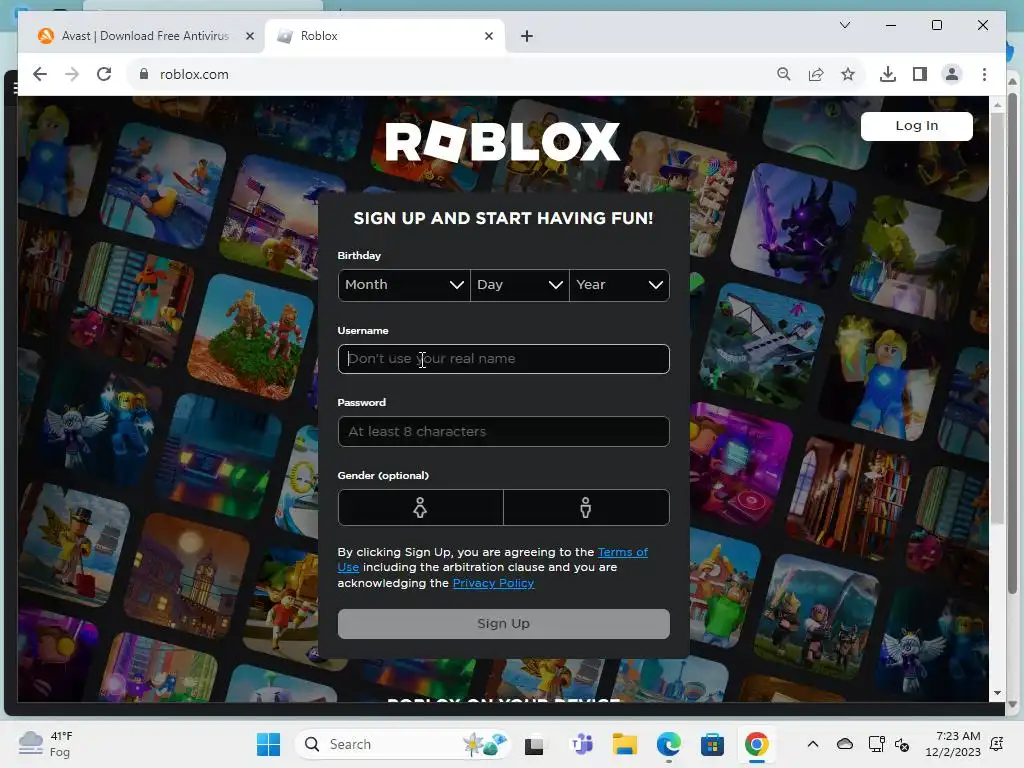The width and height of the screenshot is (1024, 768).
Task: Click the display/network tray icon
Action: point(876,744)
